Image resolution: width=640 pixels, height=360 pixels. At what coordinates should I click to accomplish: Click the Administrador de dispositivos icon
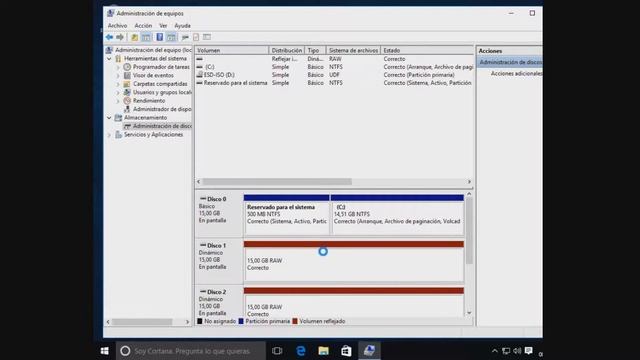[x=127, y=109]
